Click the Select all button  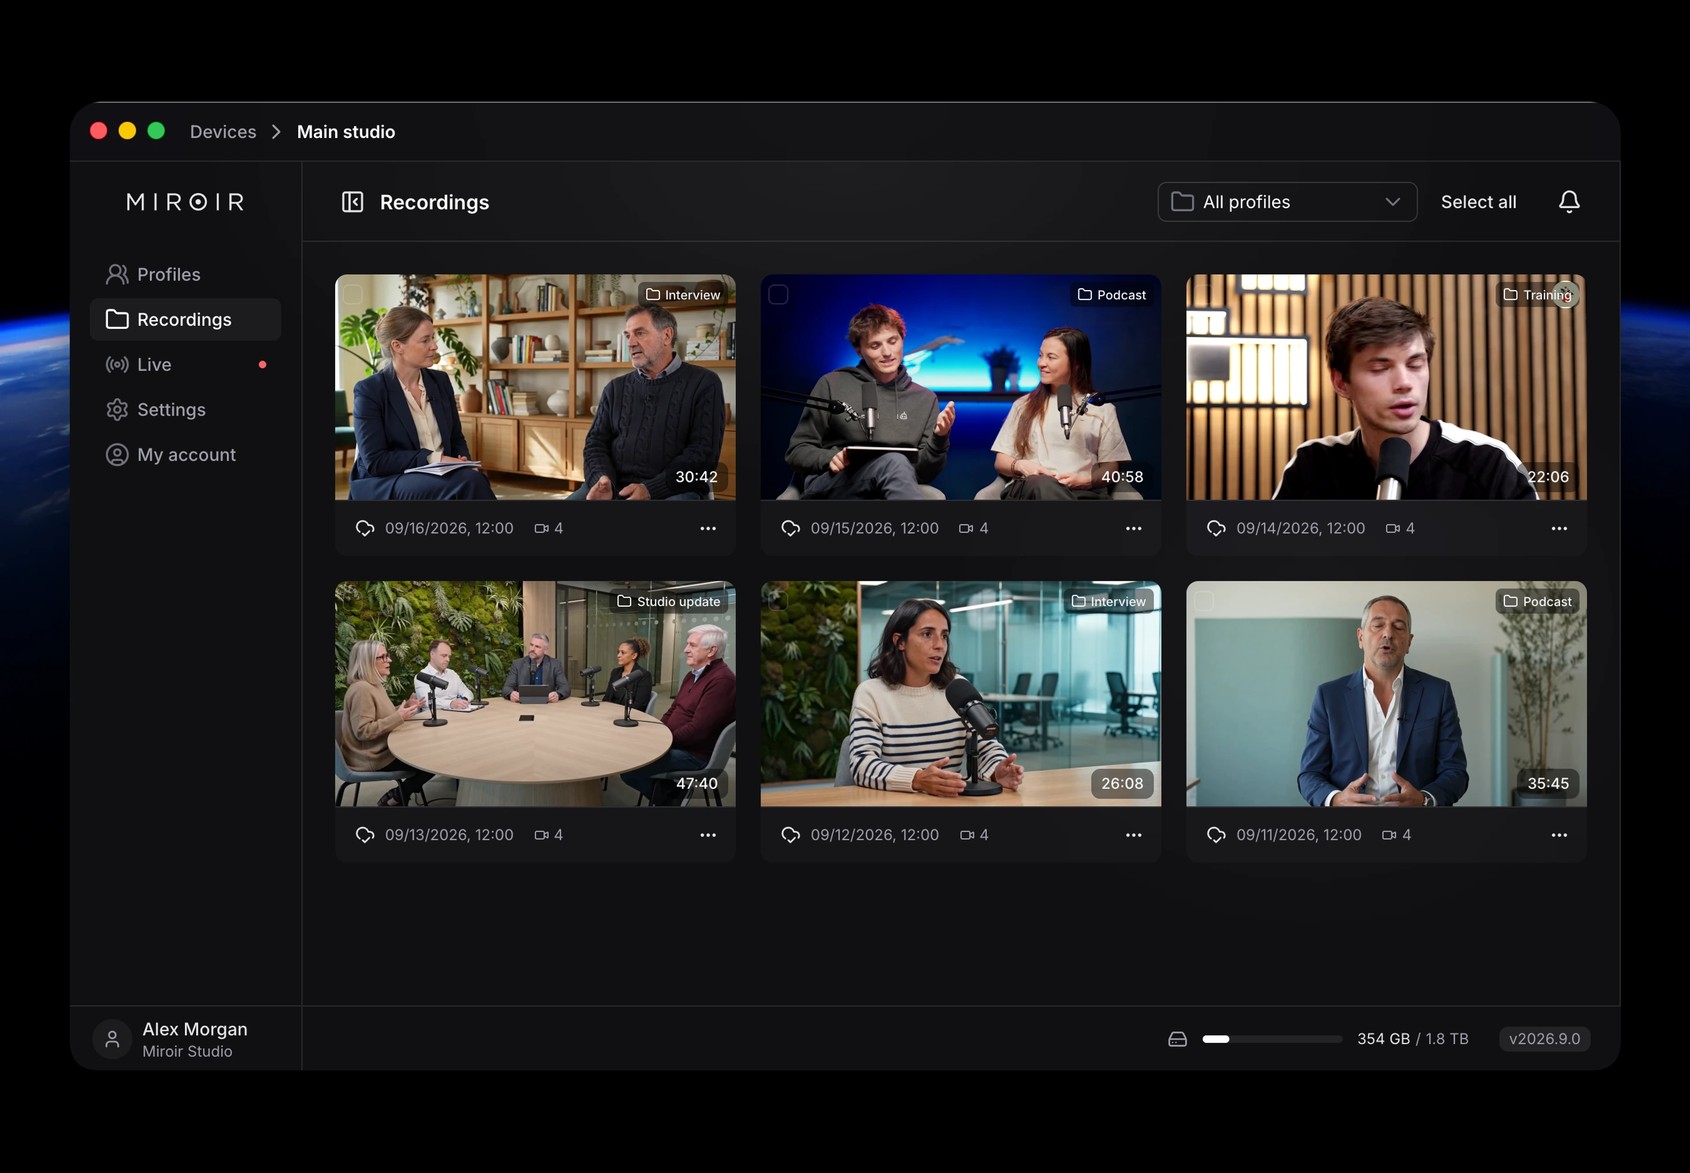point(1478,202)
